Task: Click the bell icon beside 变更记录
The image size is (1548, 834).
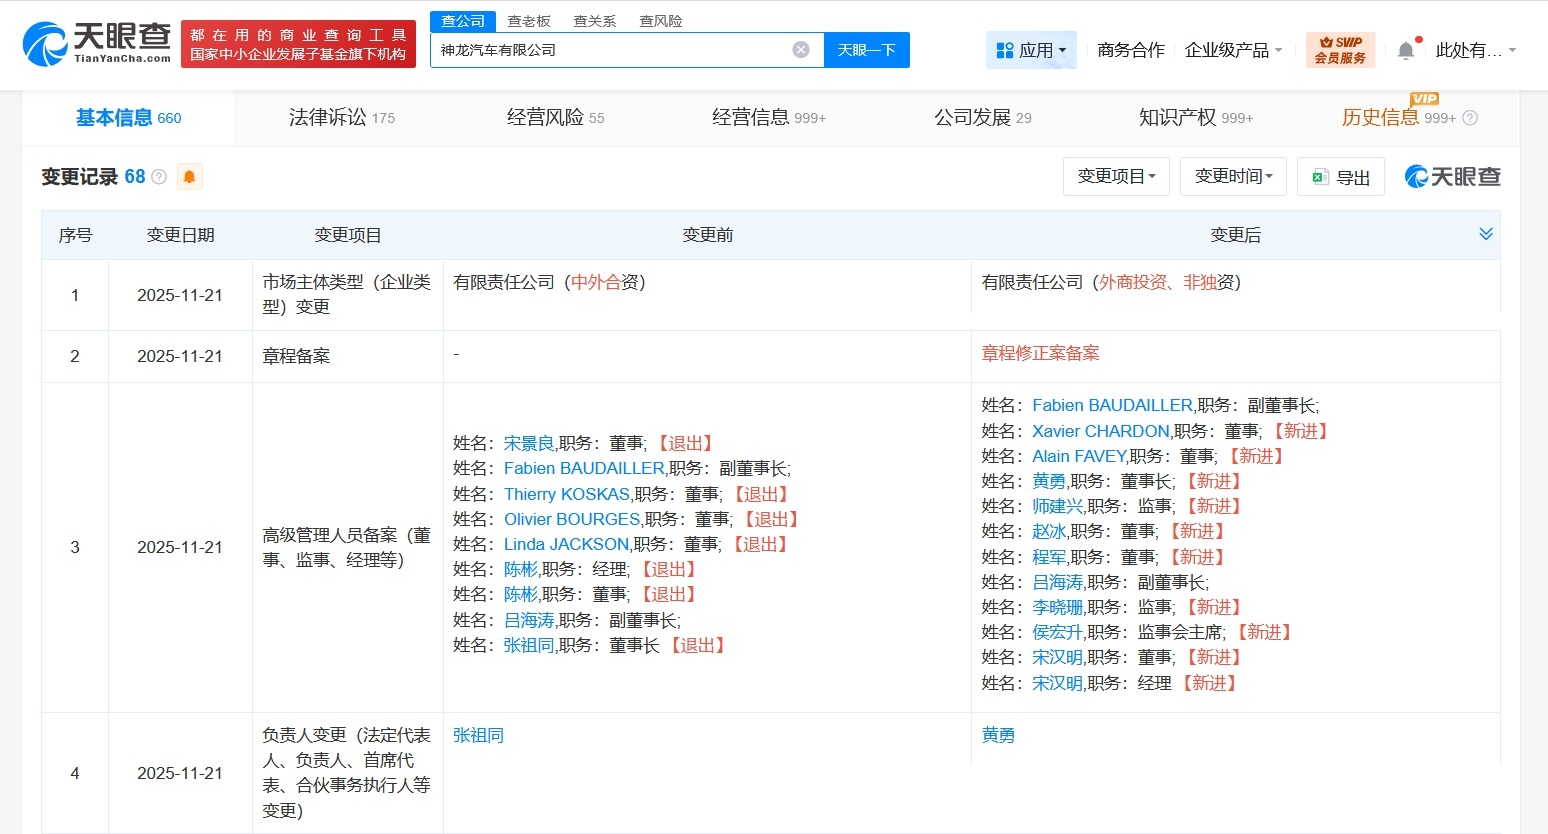Action: [189, 176]
